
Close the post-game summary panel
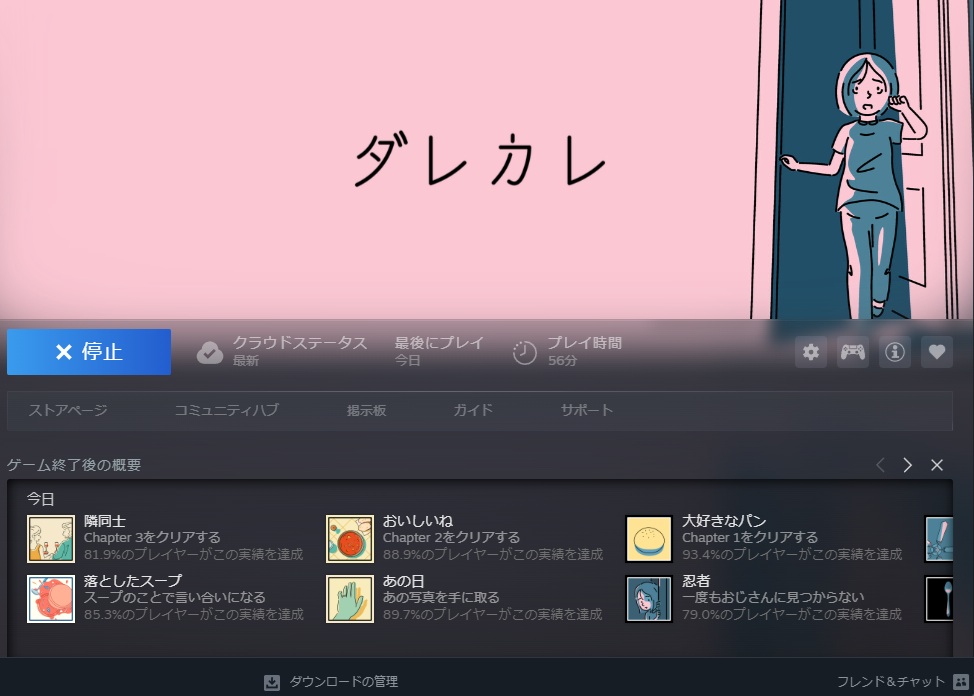(x=937, y=465)
